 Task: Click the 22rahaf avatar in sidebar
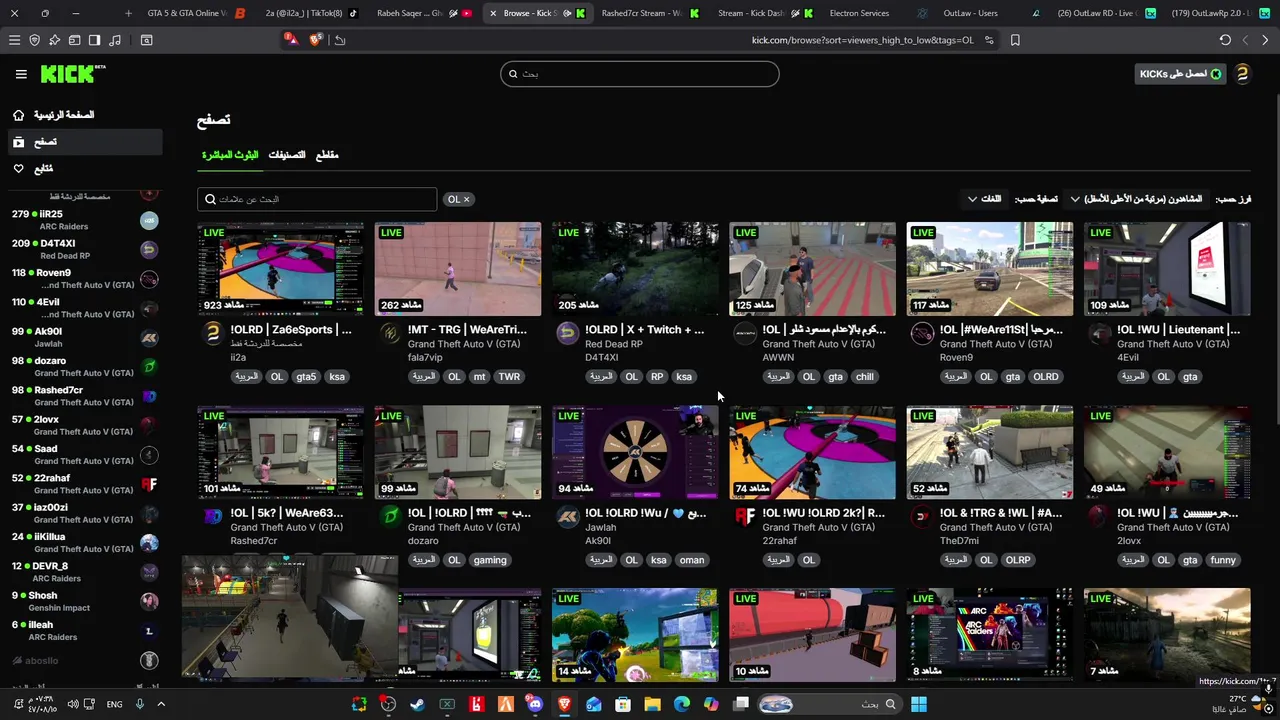tap(149, 484)
